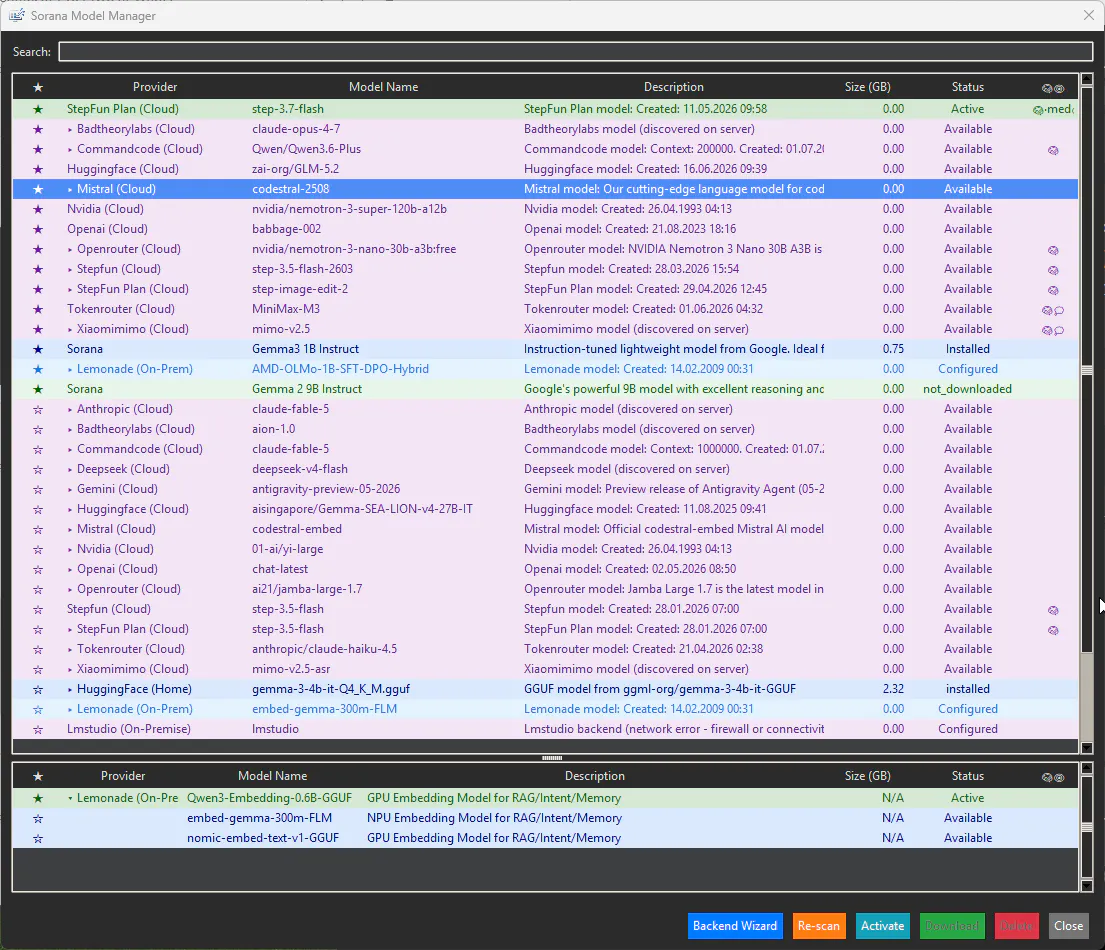Favorite the antigravity-preview-05-2026 model star
Viewport: 1105px width, 950px height.
click(x=38, y=489)
